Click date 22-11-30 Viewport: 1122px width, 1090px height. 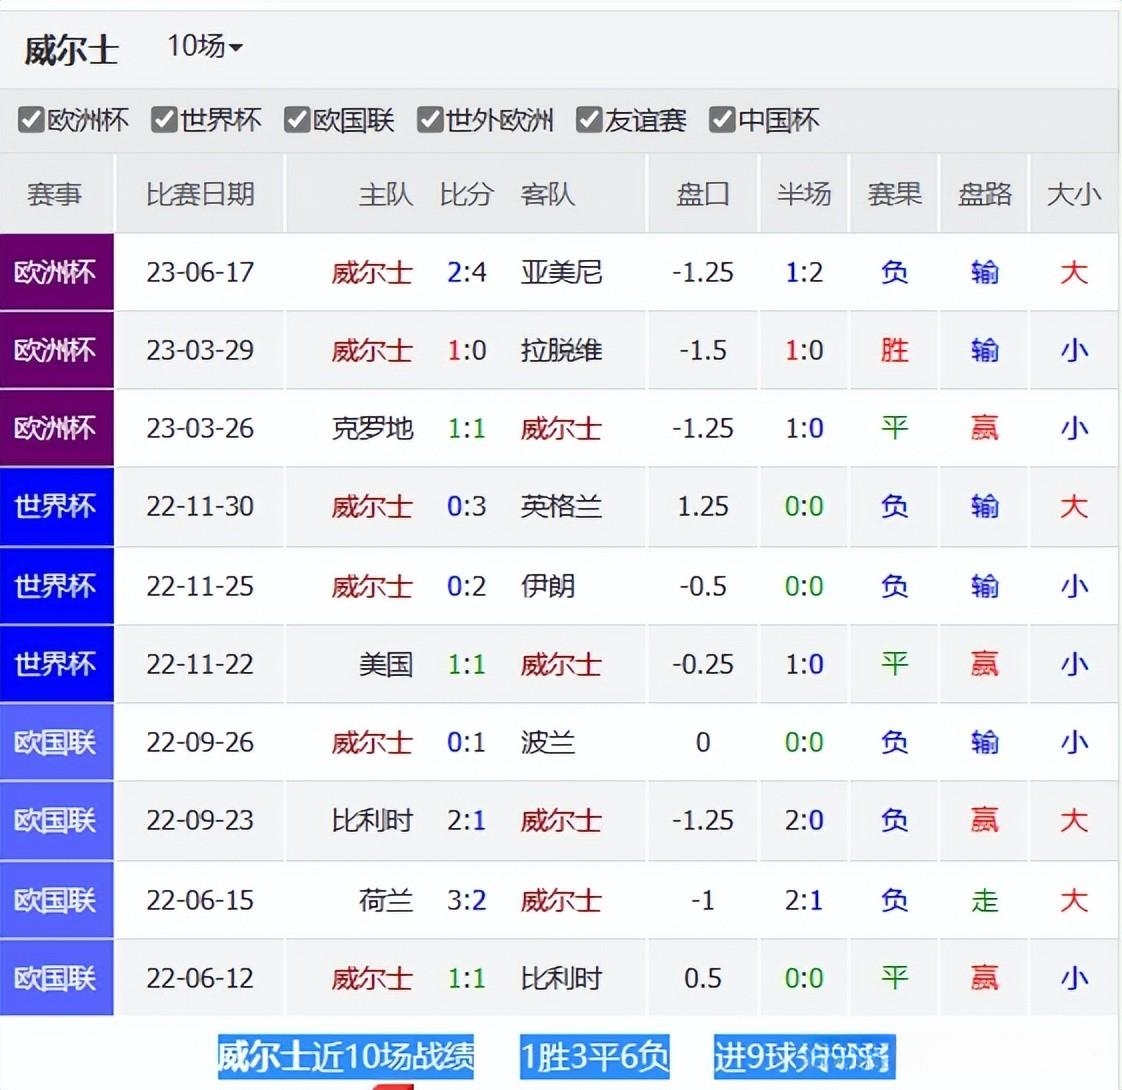[200, 506]
